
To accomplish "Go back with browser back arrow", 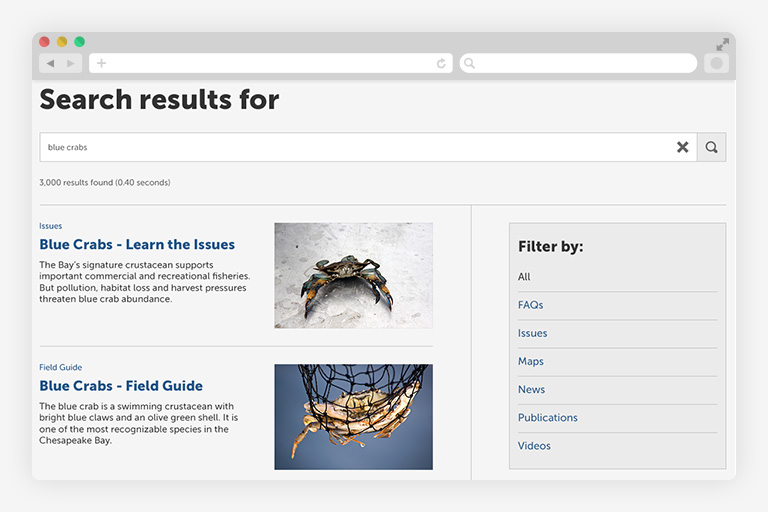I will point(50,63).
